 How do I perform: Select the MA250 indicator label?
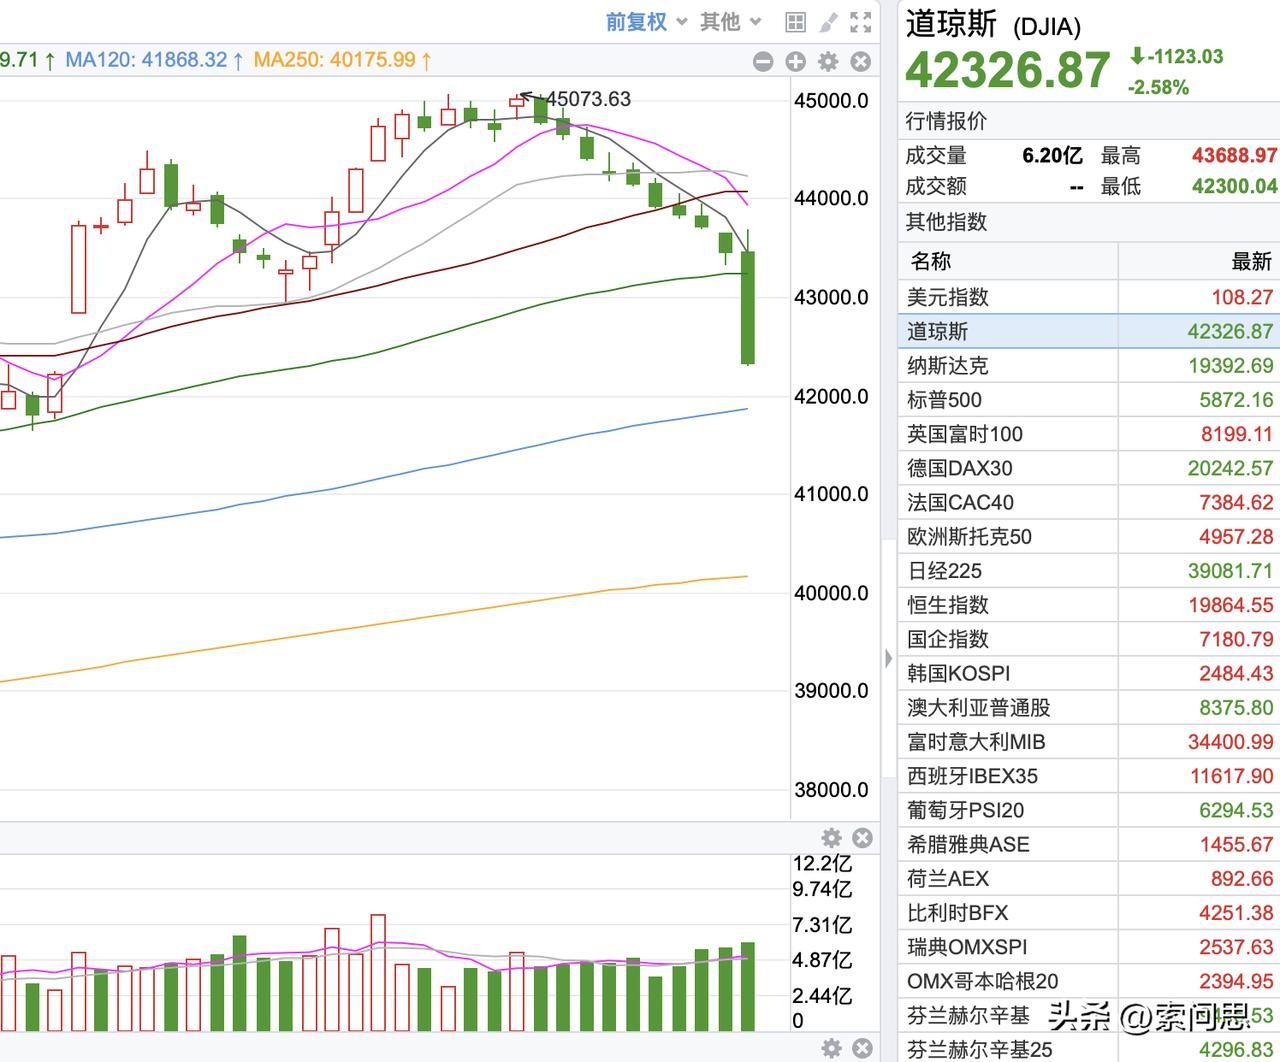click(342, 60)
